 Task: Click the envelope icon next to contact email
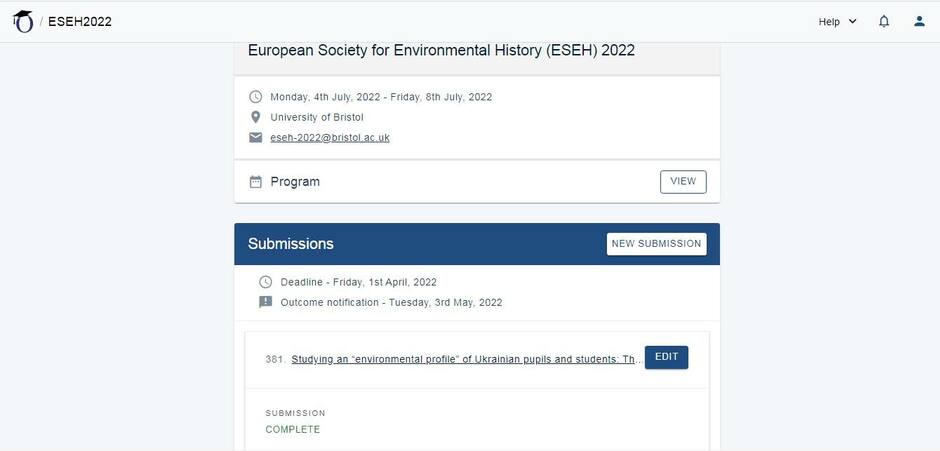tap(255, 137)
